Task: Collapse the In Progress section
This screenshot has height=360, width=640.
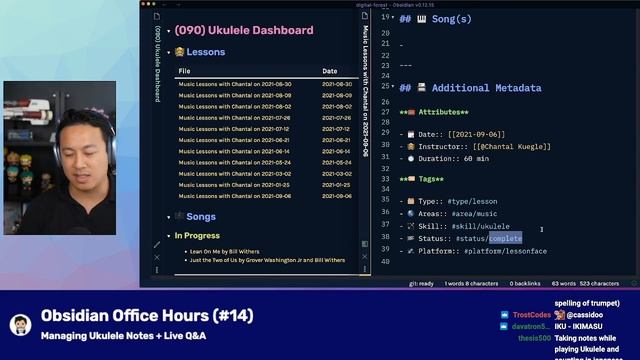Action: [x=169, y=236]
